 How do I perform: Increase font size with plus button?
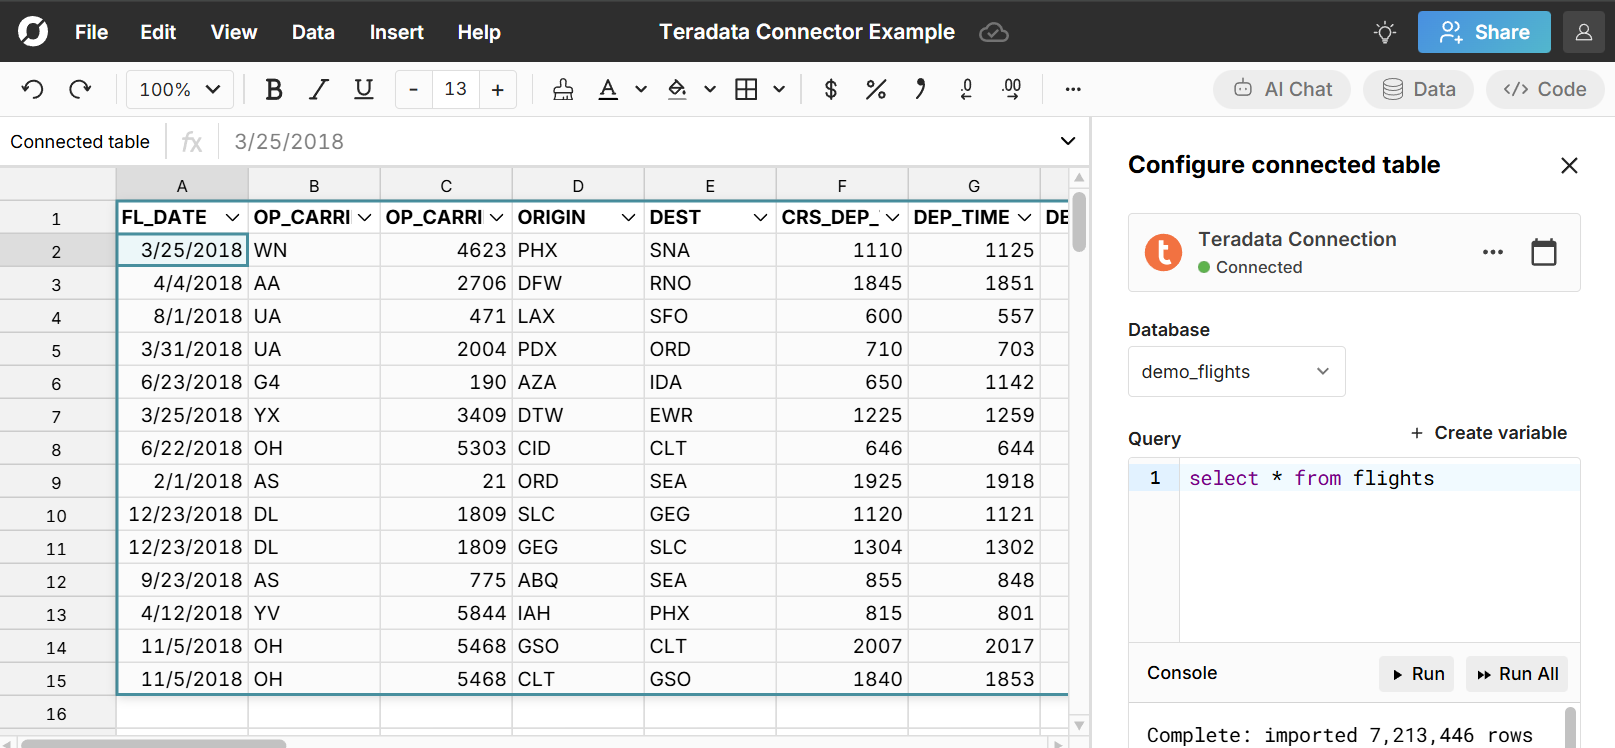coord(497,89)
